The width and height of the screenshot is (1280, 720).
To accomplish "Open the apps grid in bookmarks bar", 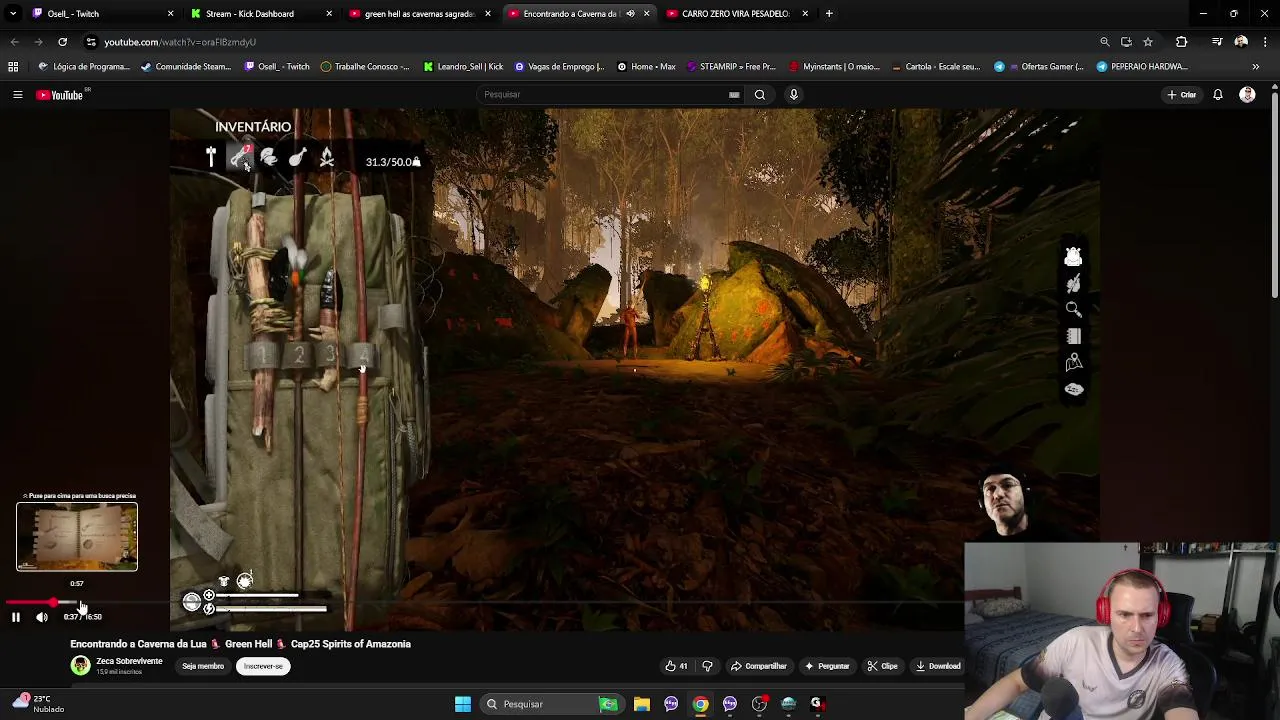I will point(13,67).
